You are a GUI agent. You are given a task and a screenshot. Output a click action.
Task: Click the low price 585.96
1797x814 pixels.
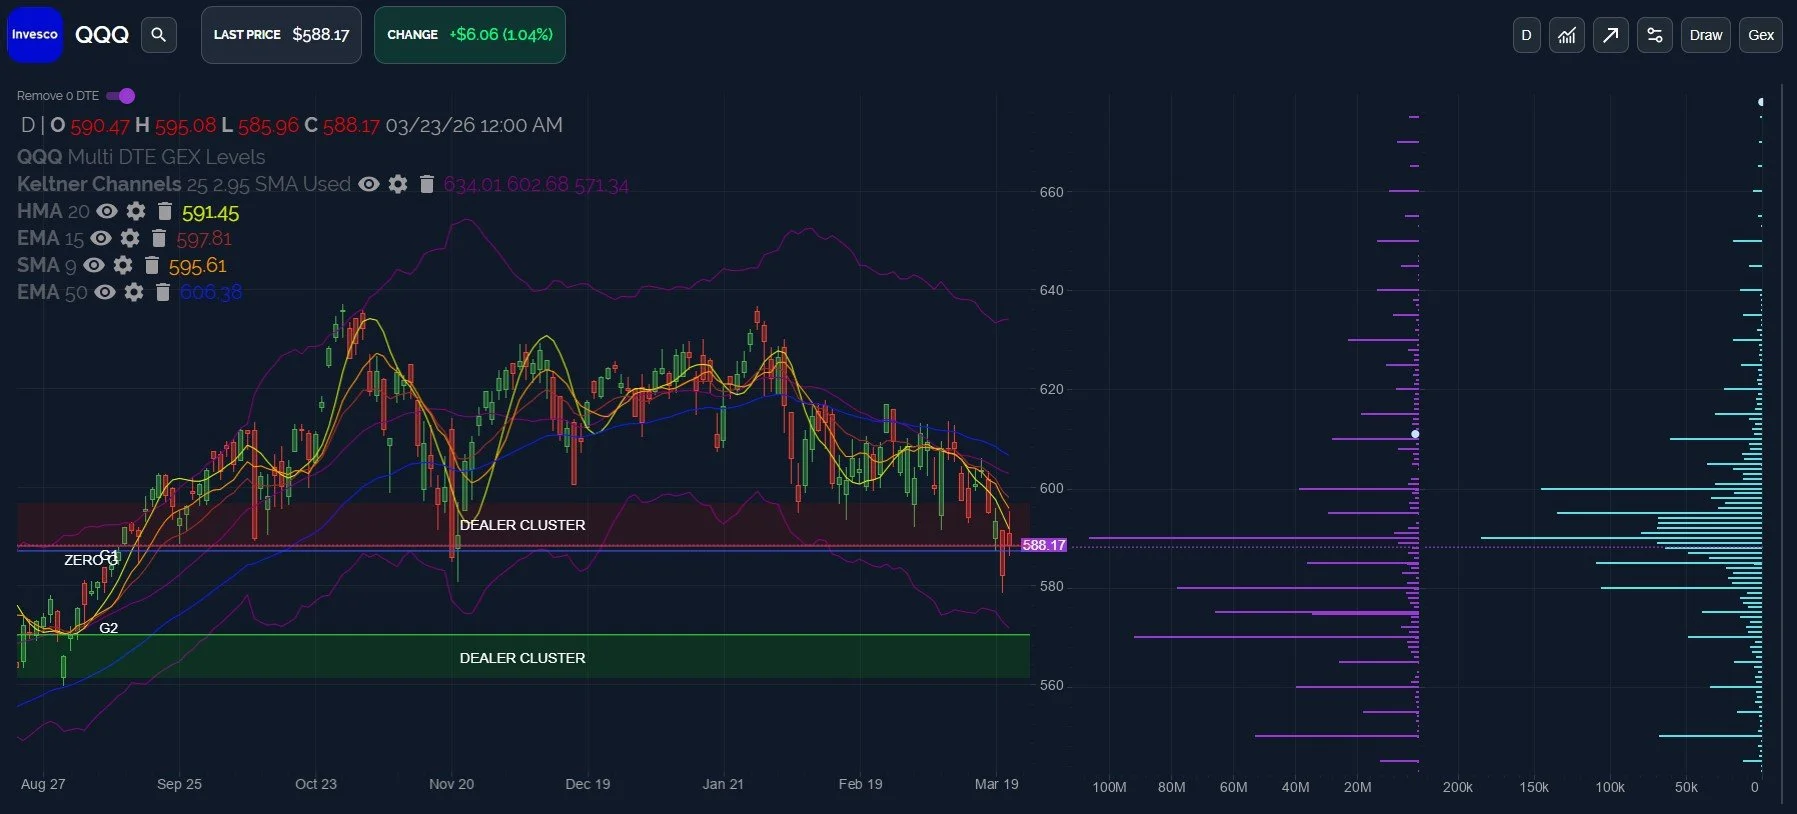[268, 126]
